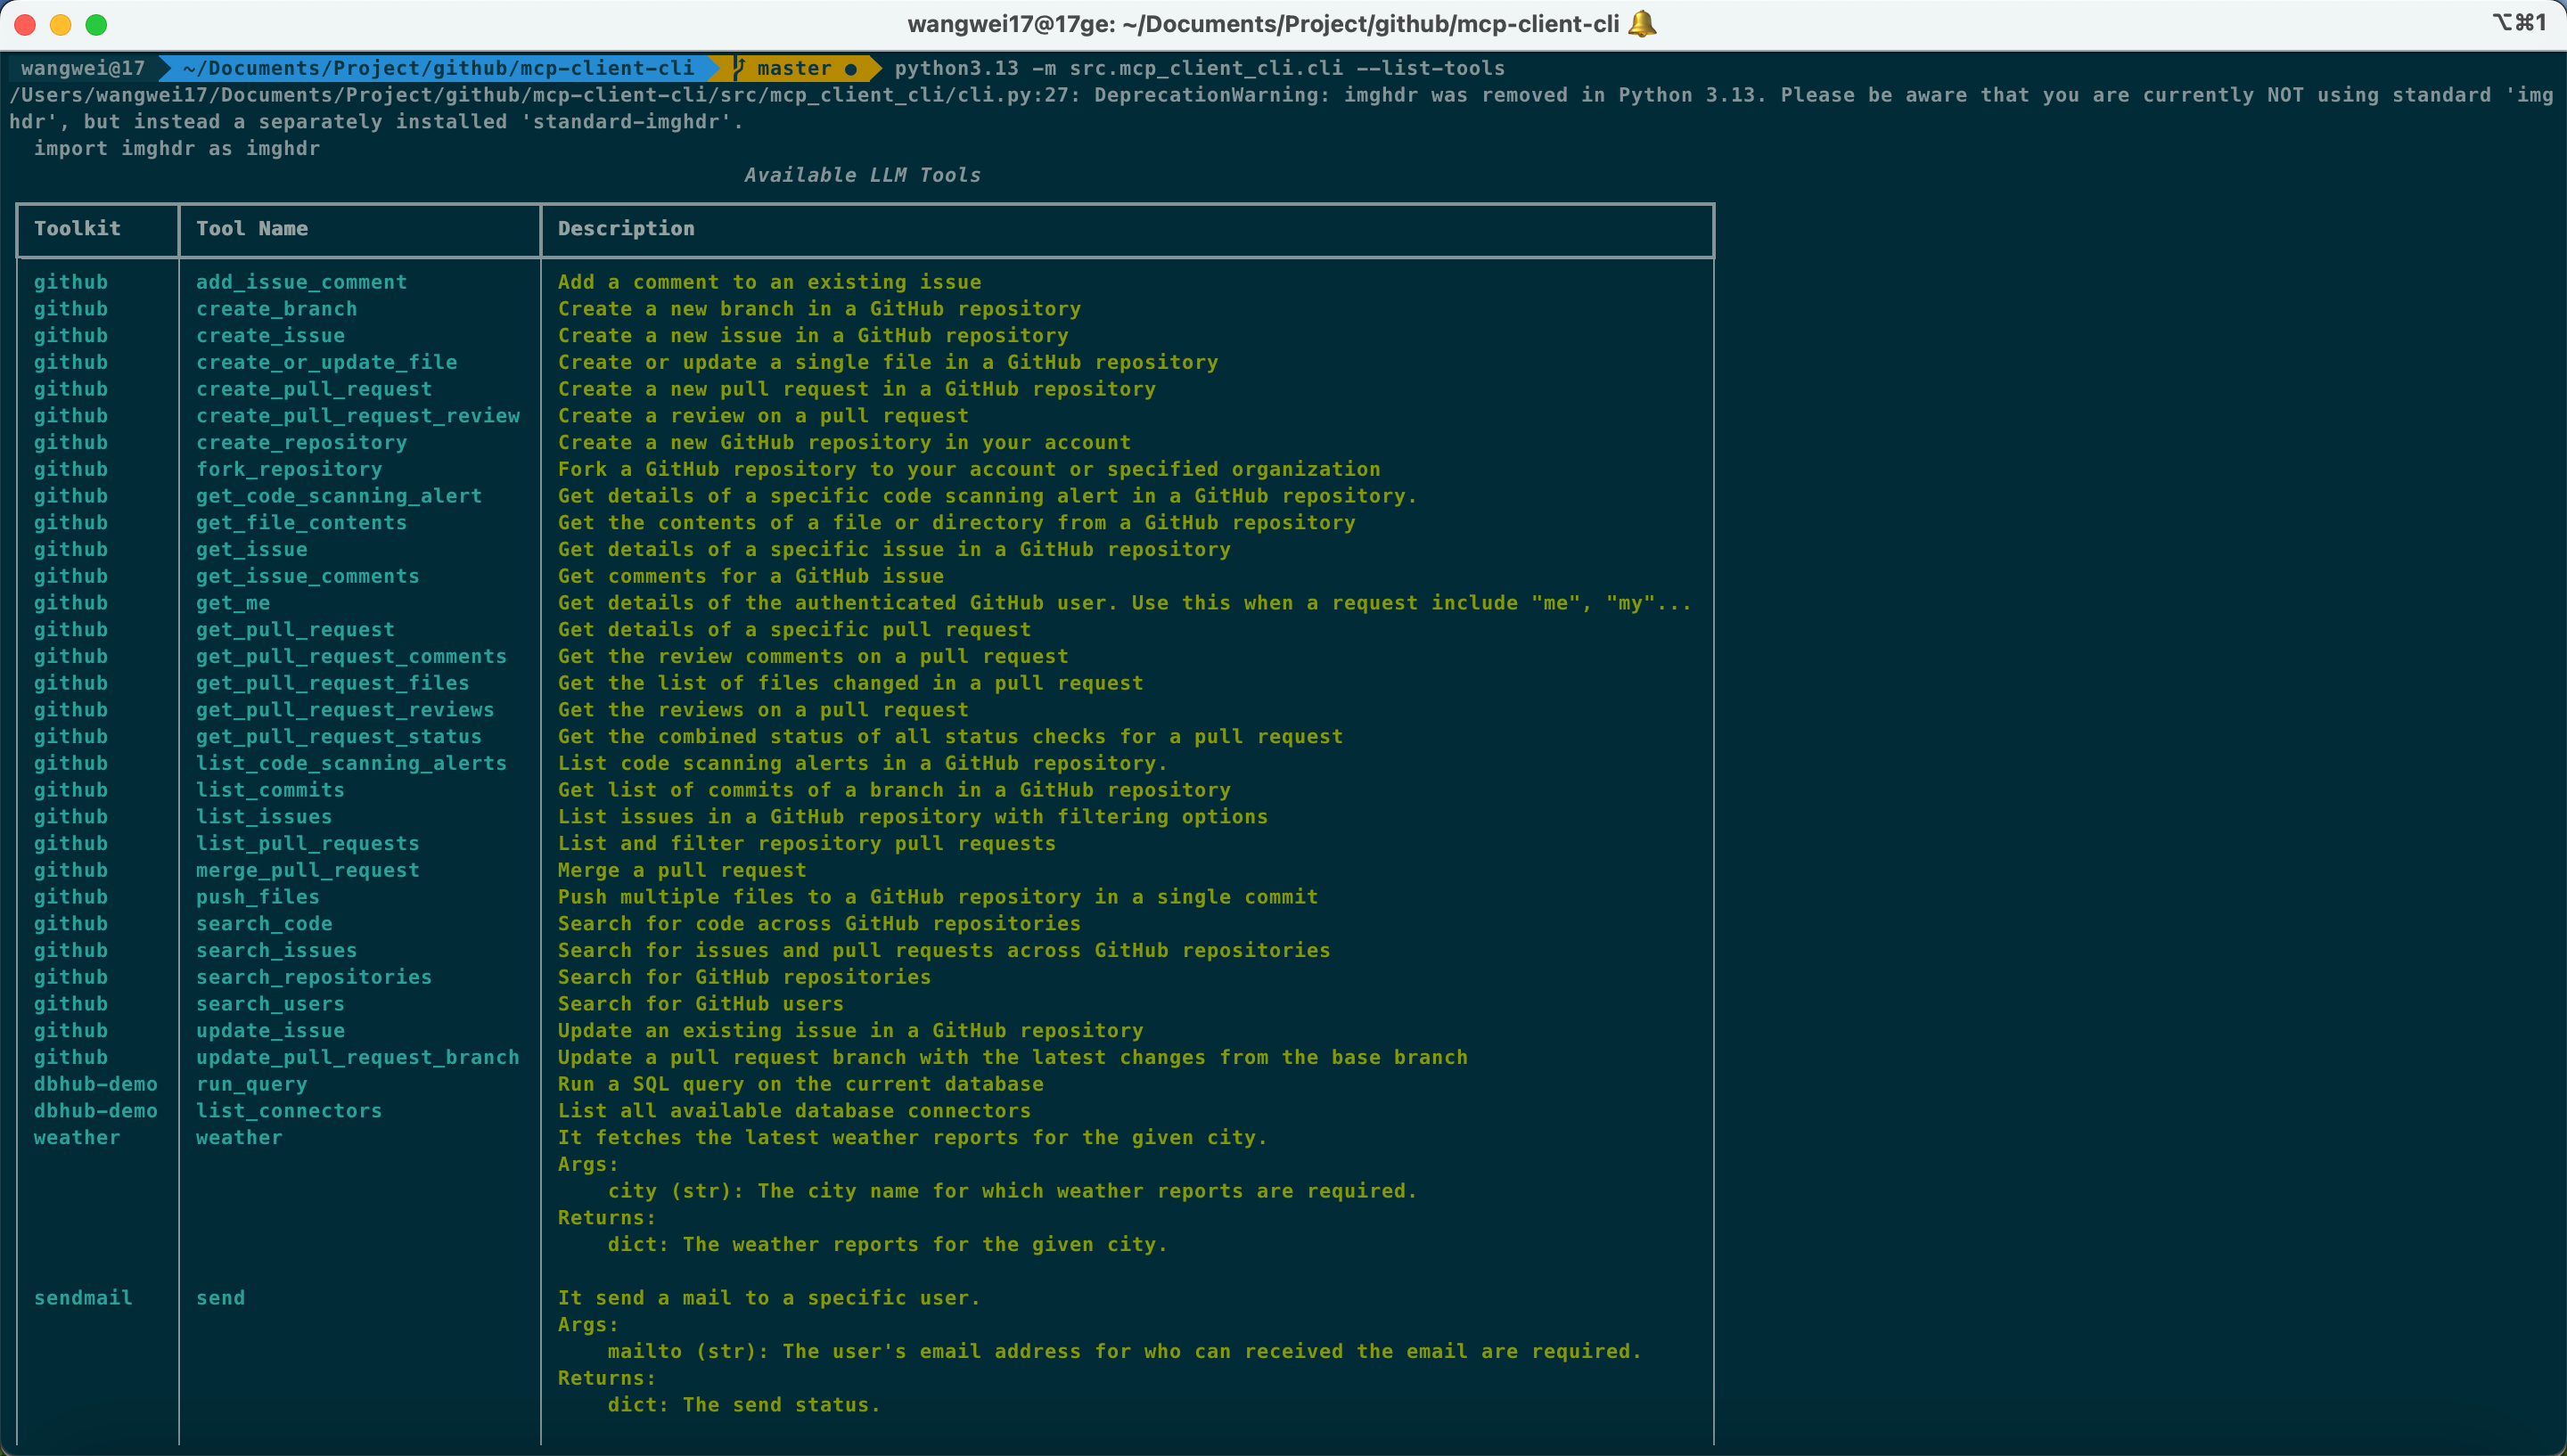Image resolution: width=2567 pixels, height=1456 pixels.
Task: Click the list_commits tool name
Action: (x=270, y=790)
